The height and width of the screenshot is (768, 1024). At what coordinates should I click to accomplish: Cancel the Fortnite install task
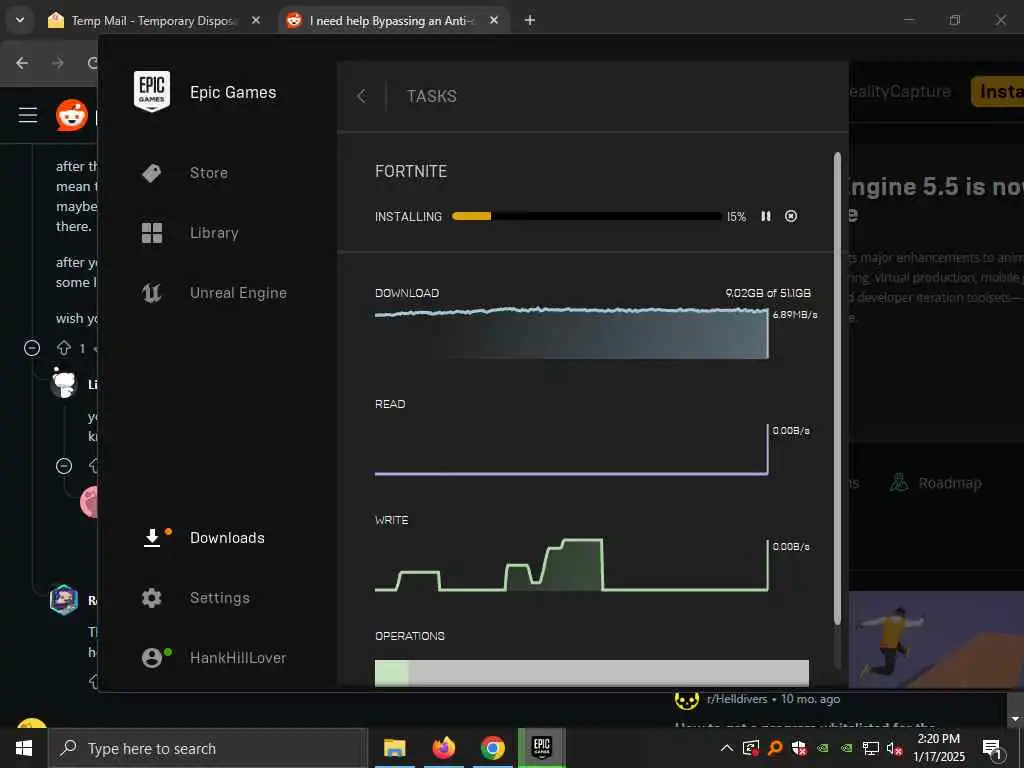pyautogui.click(x=791, y=216)
